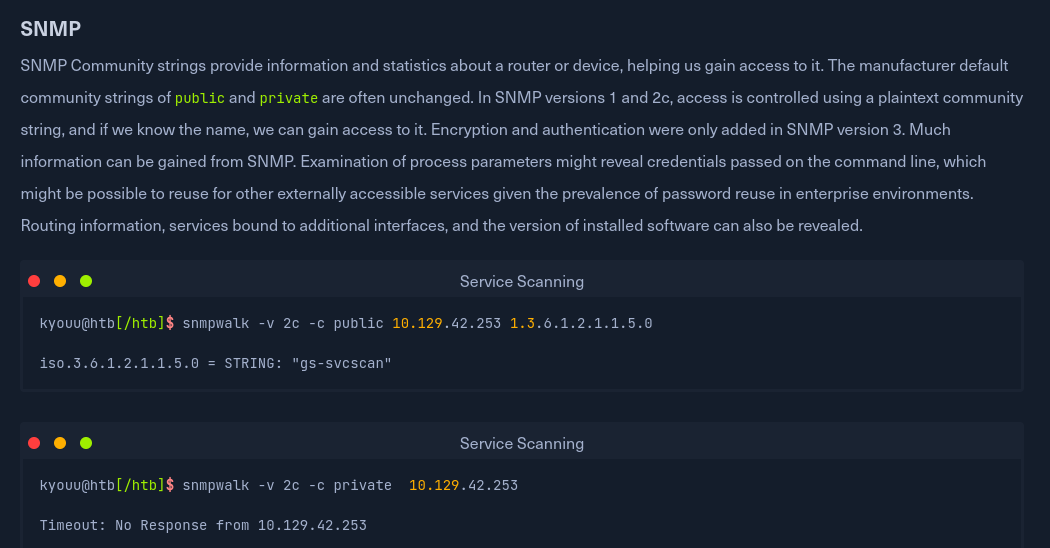Click the "Timeout: No Response" output line
1050x548 pixels.
pos(203,525)
